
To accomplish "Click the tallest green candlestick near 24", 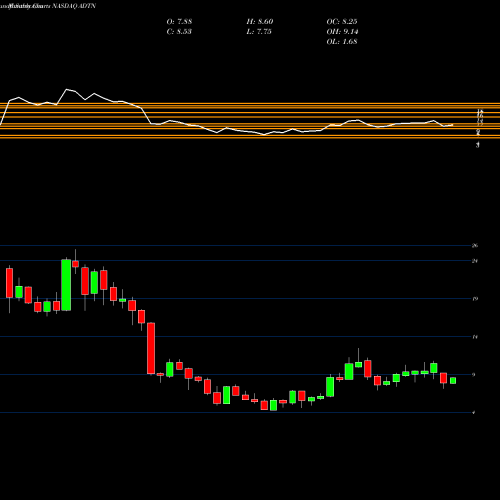I will pos(66,285).
